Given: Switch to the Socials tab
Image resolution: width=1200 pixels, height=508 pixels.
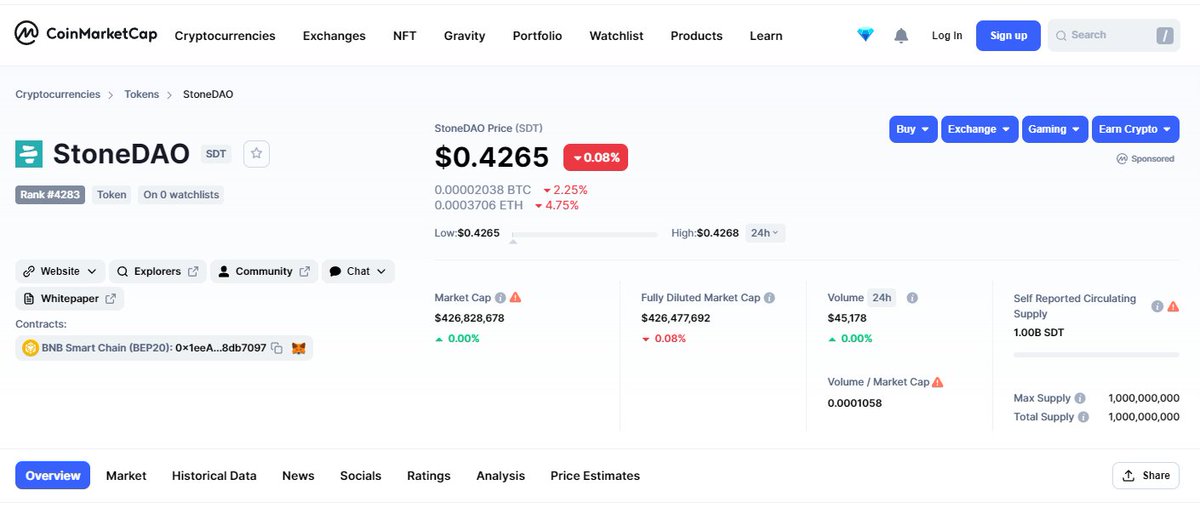Looking at the screenshot, I should coord(360,476).
